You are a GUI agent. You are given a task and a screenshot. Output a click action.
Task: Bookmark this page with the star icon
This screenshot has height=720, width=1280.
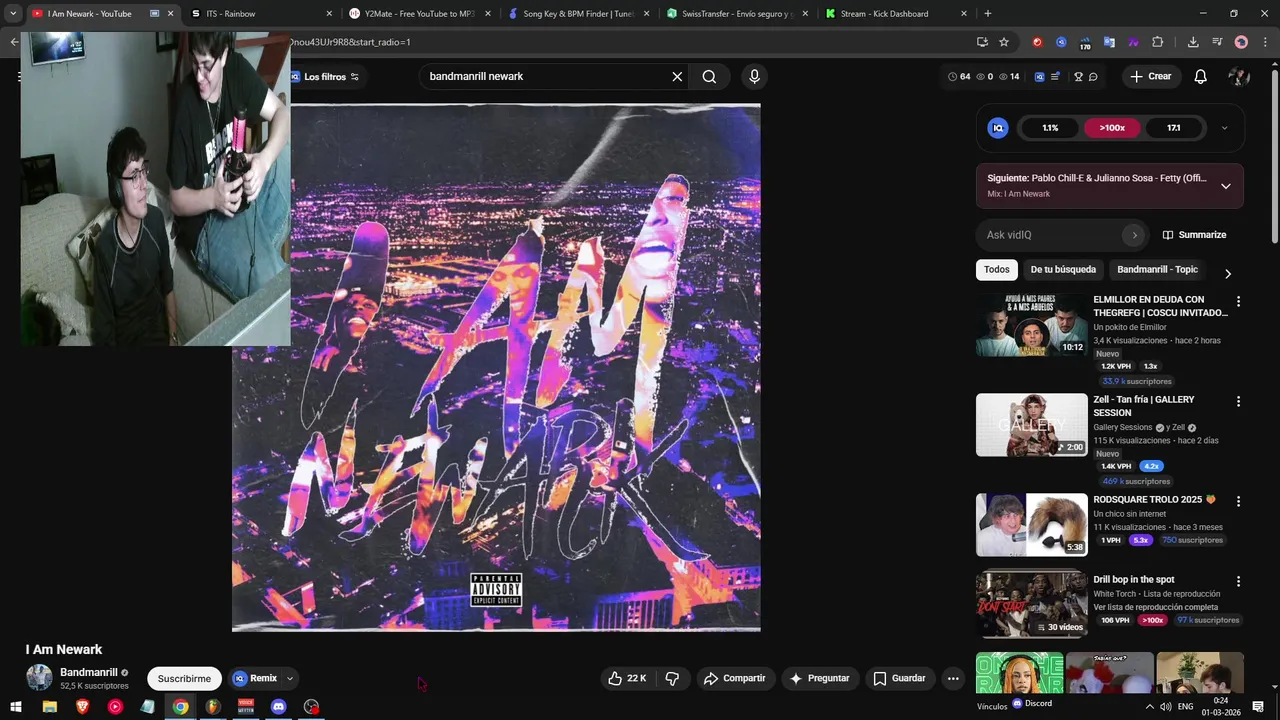coord(1004,42)
